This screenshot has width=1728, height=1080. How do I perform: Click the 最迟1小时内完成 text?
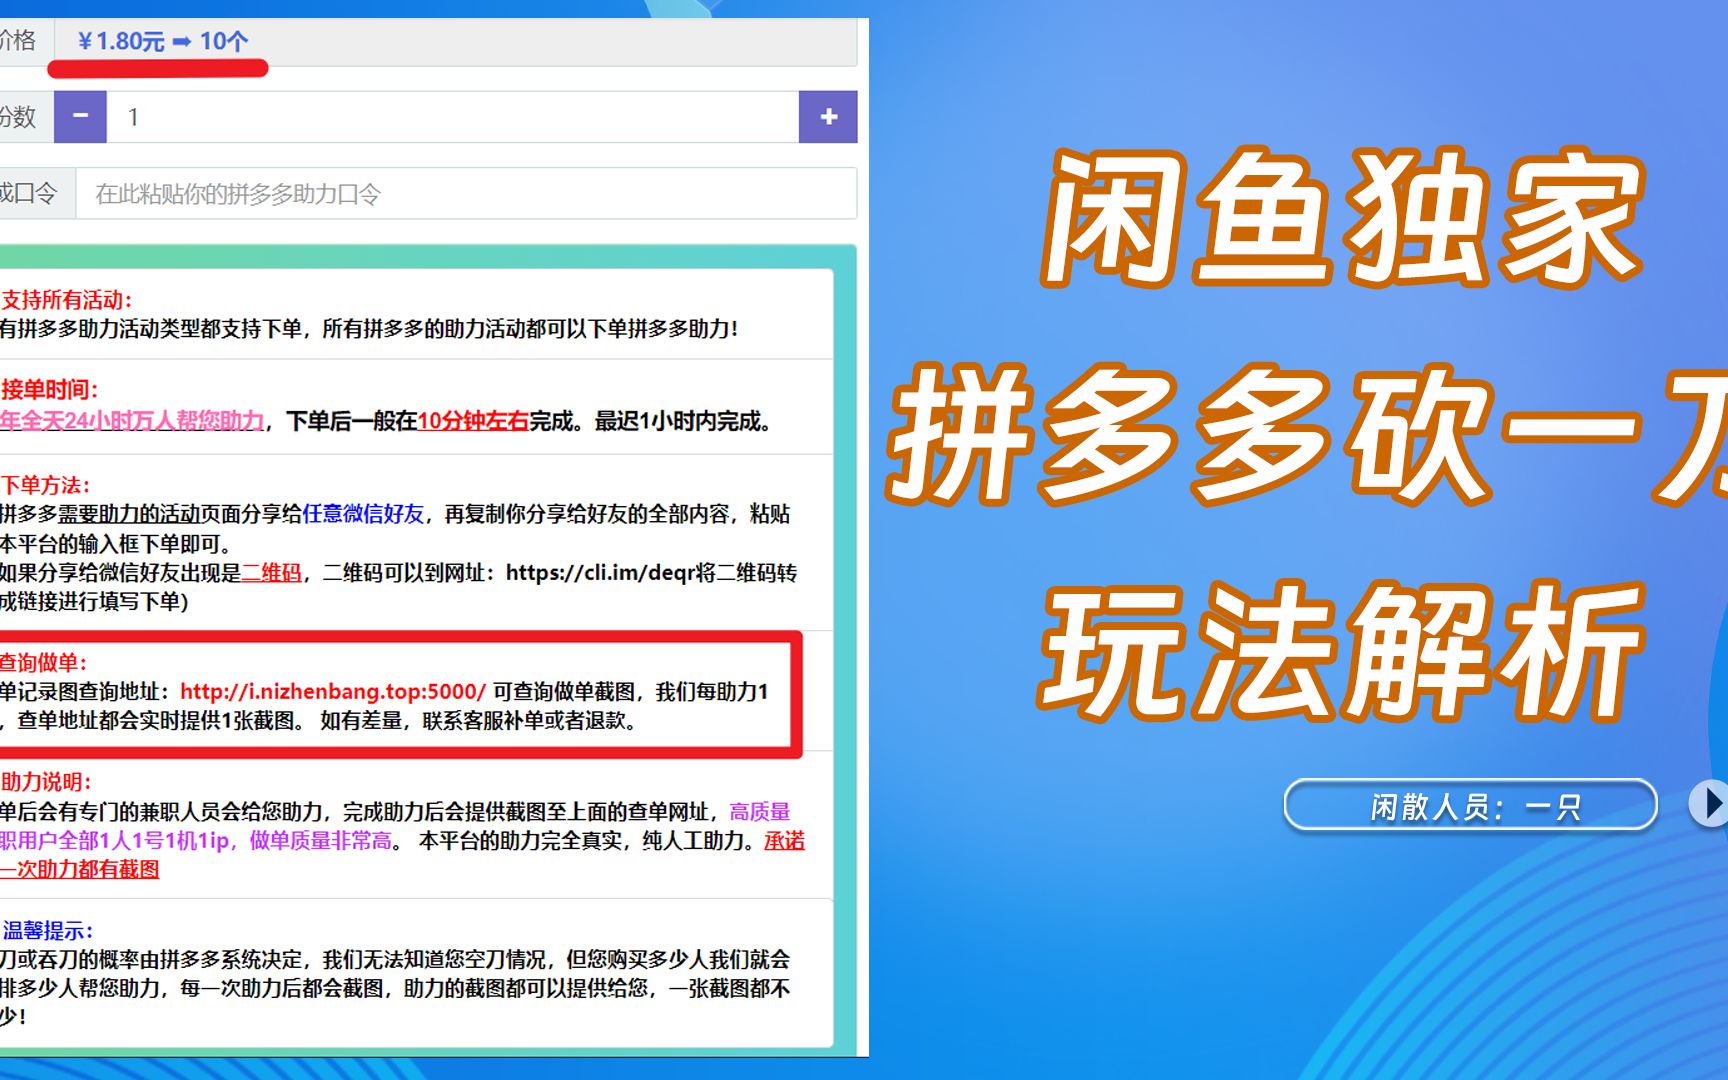click(x=678, y=421)
